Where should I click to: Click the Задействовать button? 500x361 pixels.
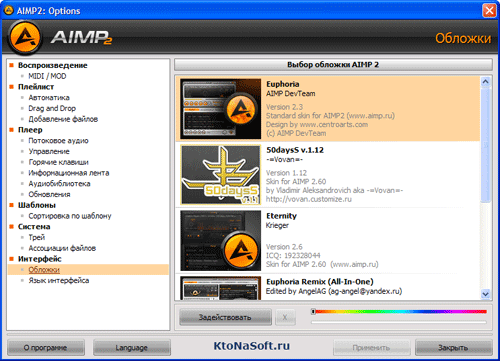point(225,317)
